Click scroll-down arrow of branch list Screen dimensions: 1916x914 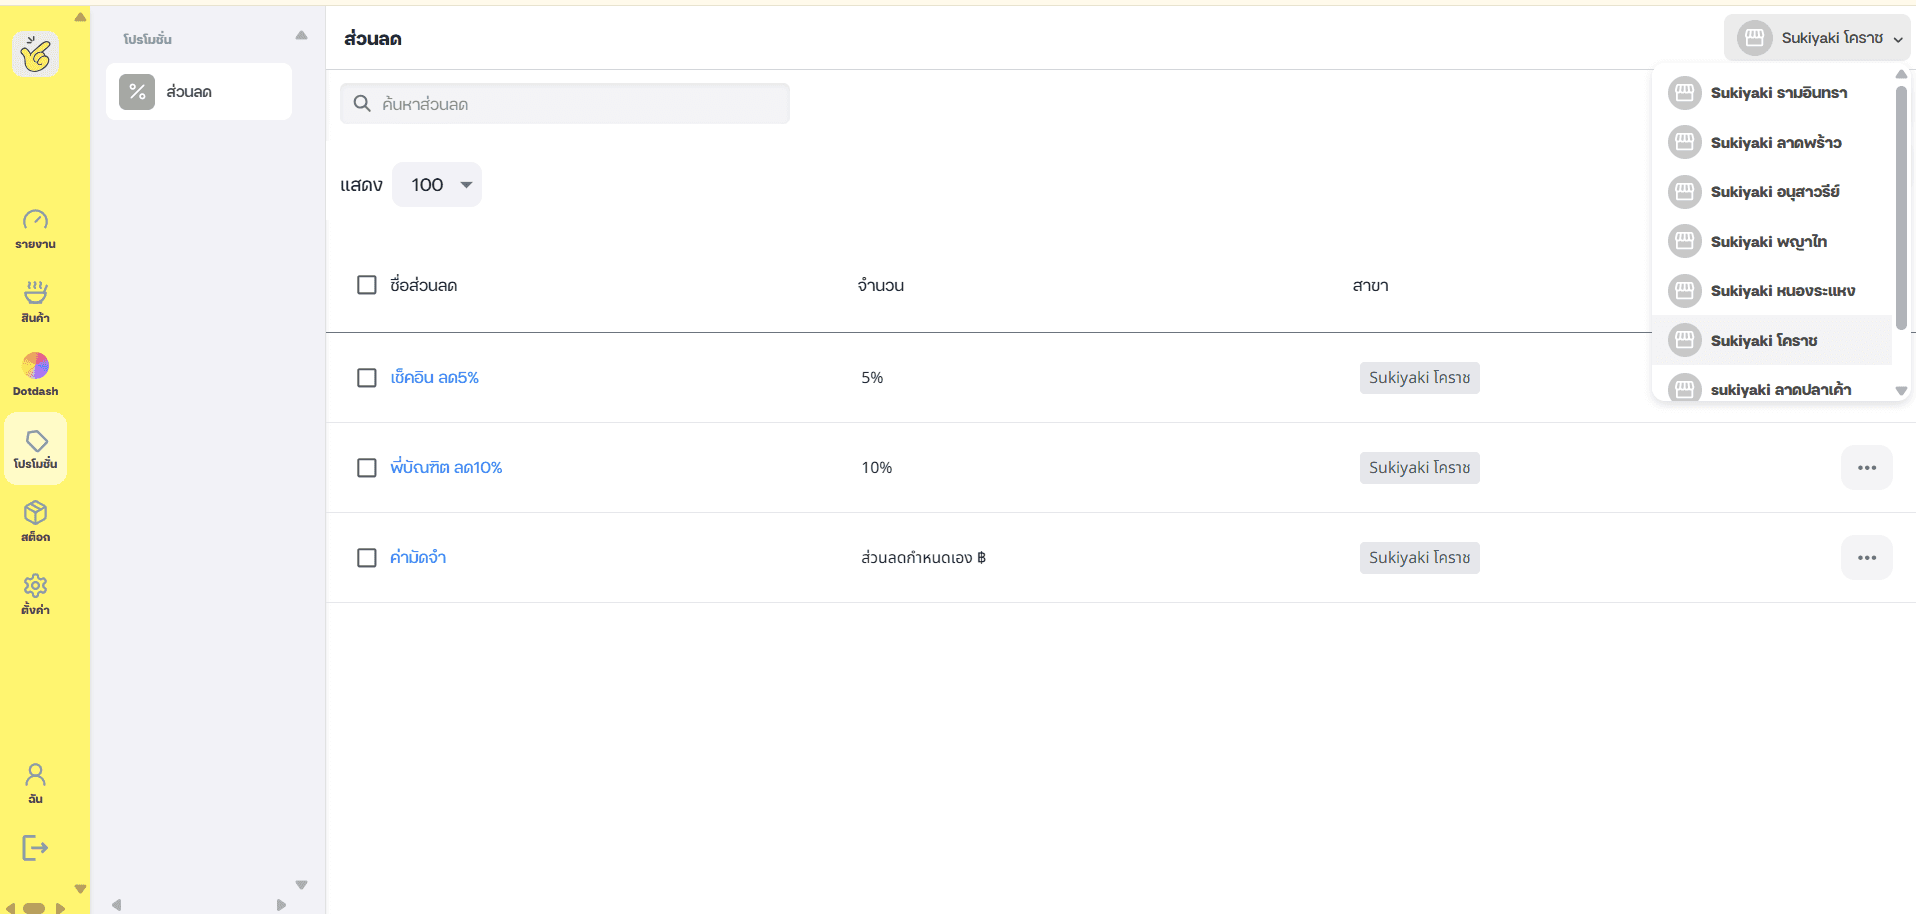point(1901,391)
